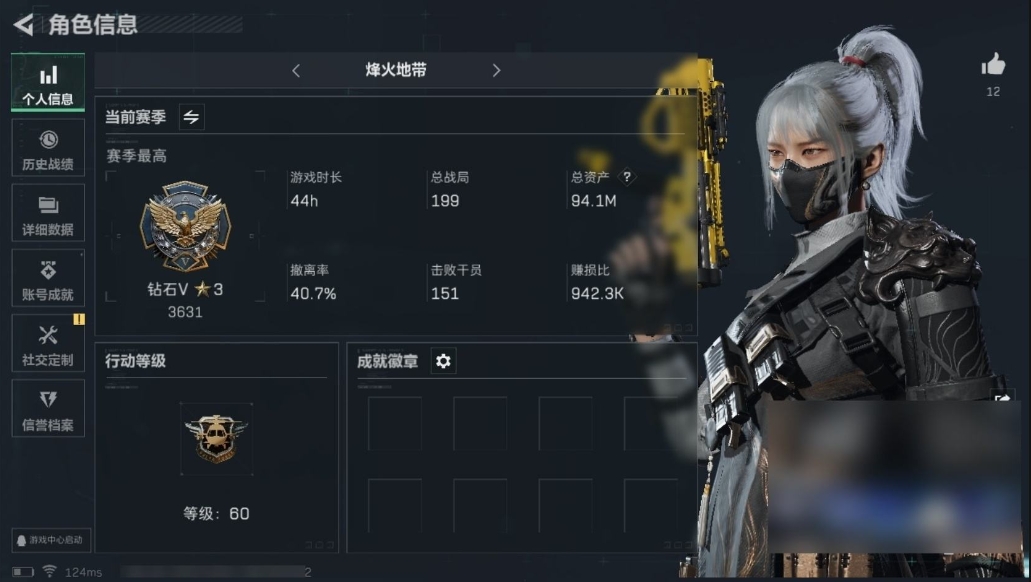This screenshot has height=582, width=1031.
Task: Select the first empty 成就徽章 slot
Action: click(x=395, y=423)
